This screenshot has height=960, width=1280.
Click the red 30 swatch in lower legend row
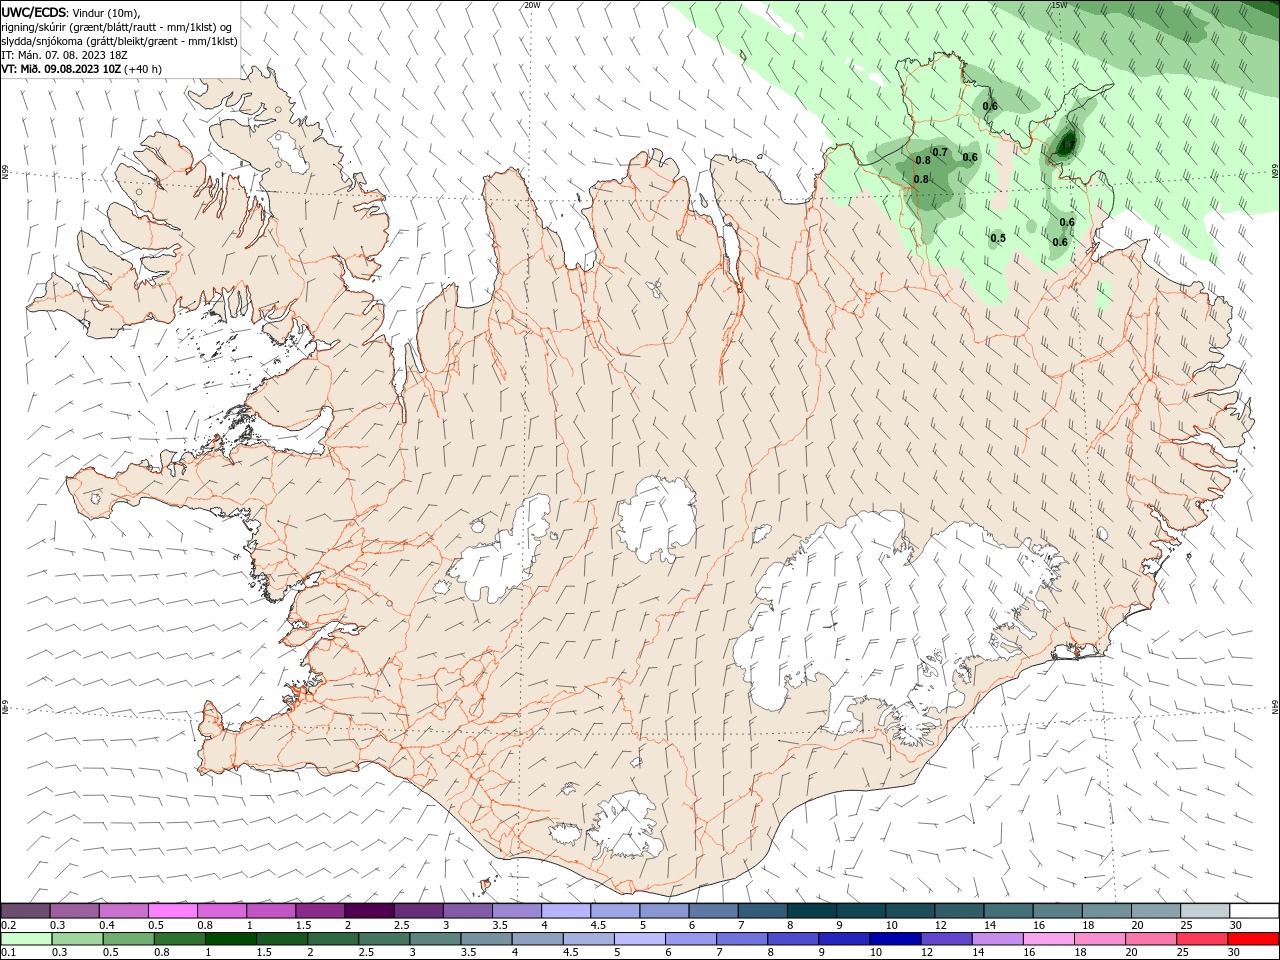1253,938
